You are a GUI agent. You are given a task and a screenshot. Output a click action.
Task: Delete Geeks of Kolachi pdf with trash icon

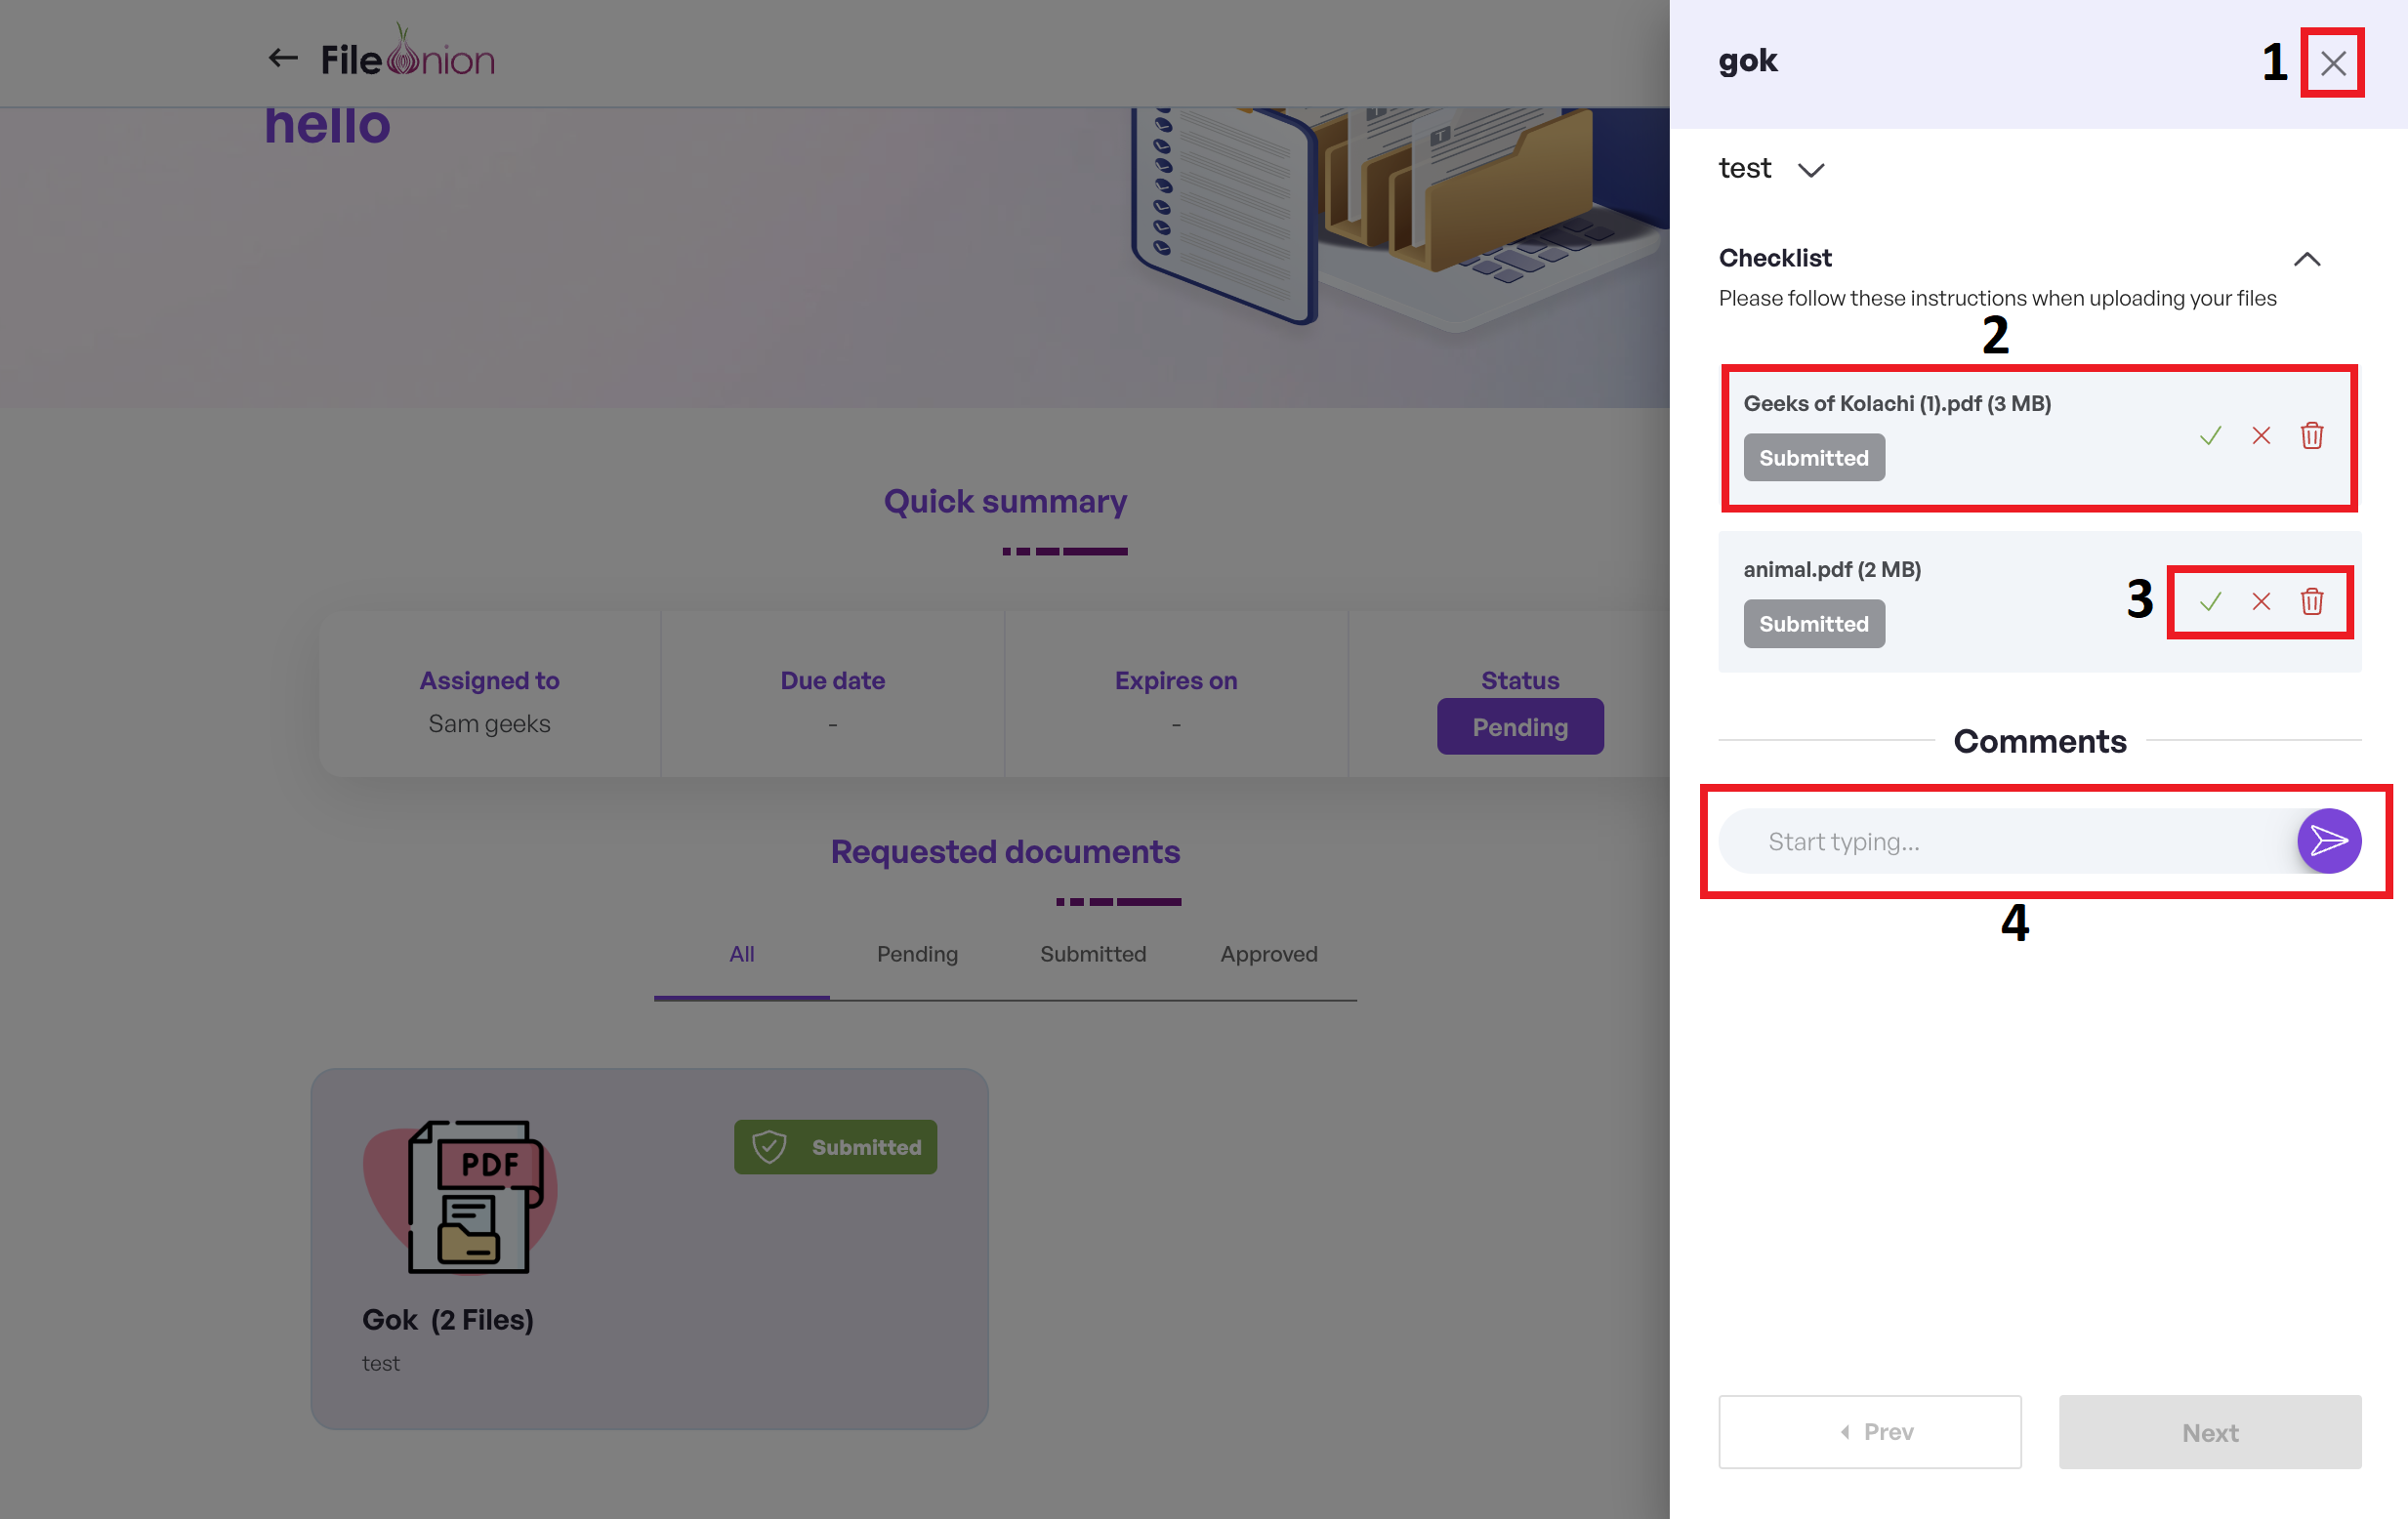2312,436
